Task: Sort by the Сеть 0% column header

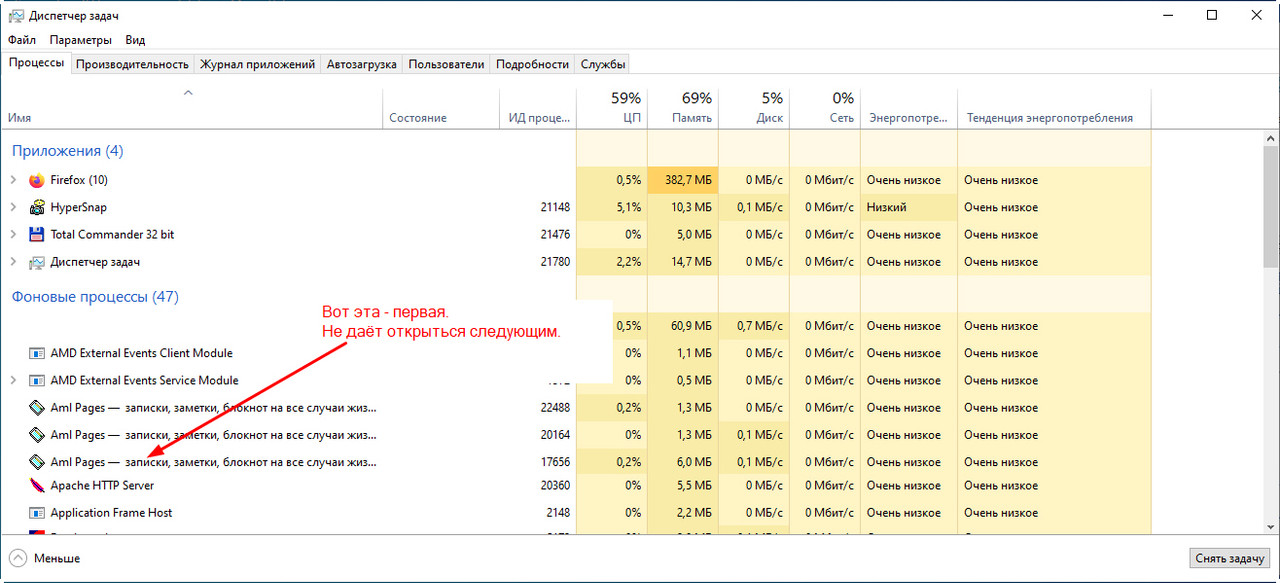Action: pyautogui.click(x=825, y=108)
